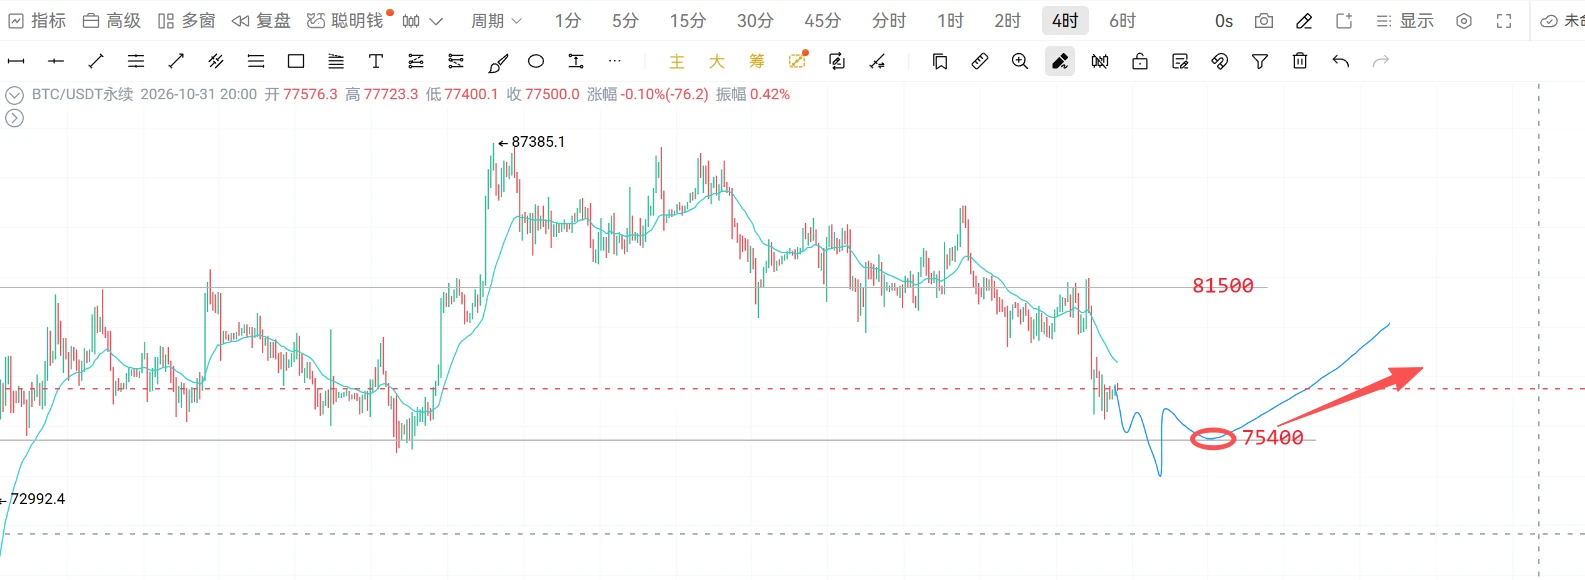Click the magnifier zoom-in tool

coord(1020,62)
